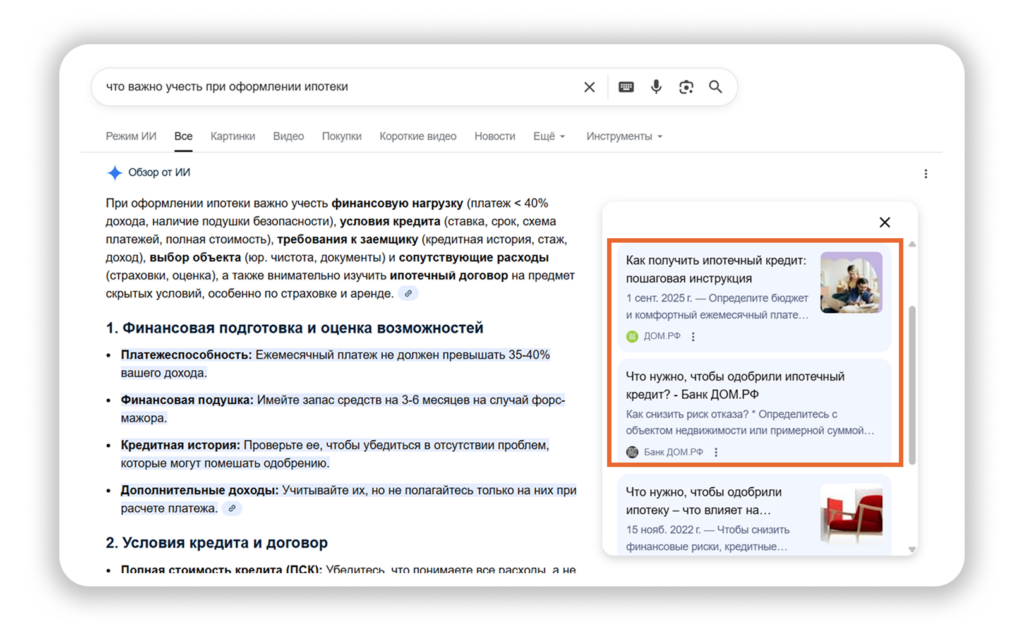Open 'Как получить ипотечный кредит' source link

pyautogui.click(x=715, y=269)
